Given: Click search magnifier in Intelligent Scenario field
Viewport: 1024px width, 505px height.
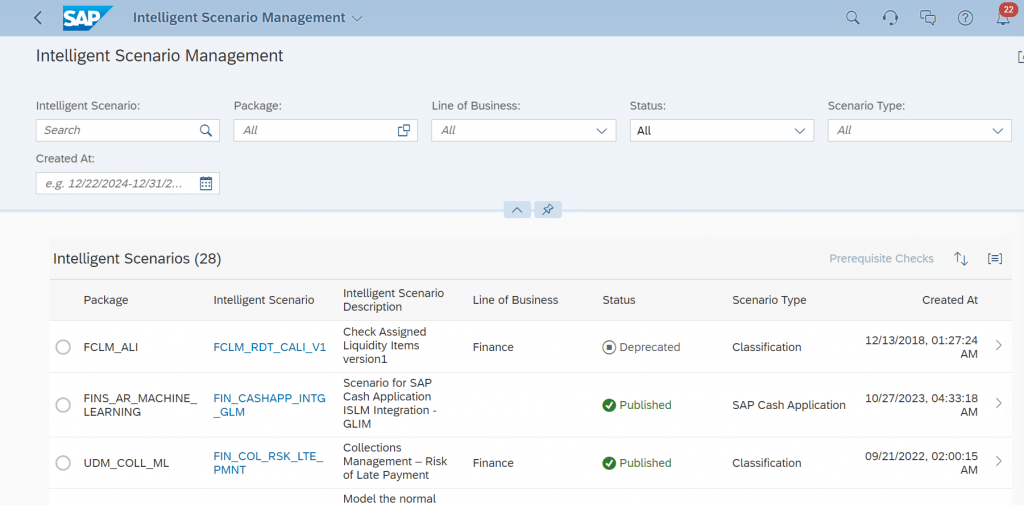Looking at the screenshot, I should coord(206,130).
